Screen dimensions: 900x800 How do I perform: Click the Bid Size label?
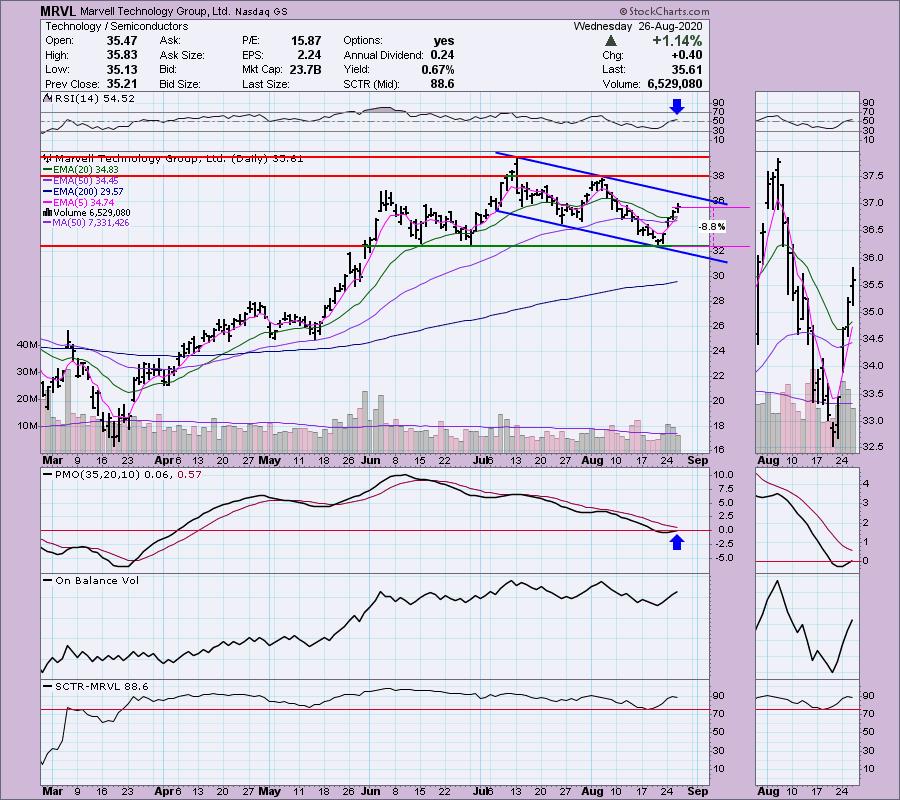click(x=180, y=84)
